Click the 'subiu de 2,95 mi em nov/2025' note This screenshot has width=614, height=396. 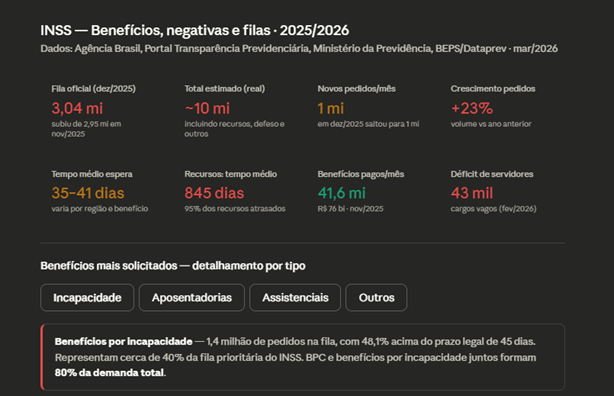pos(86,129)
